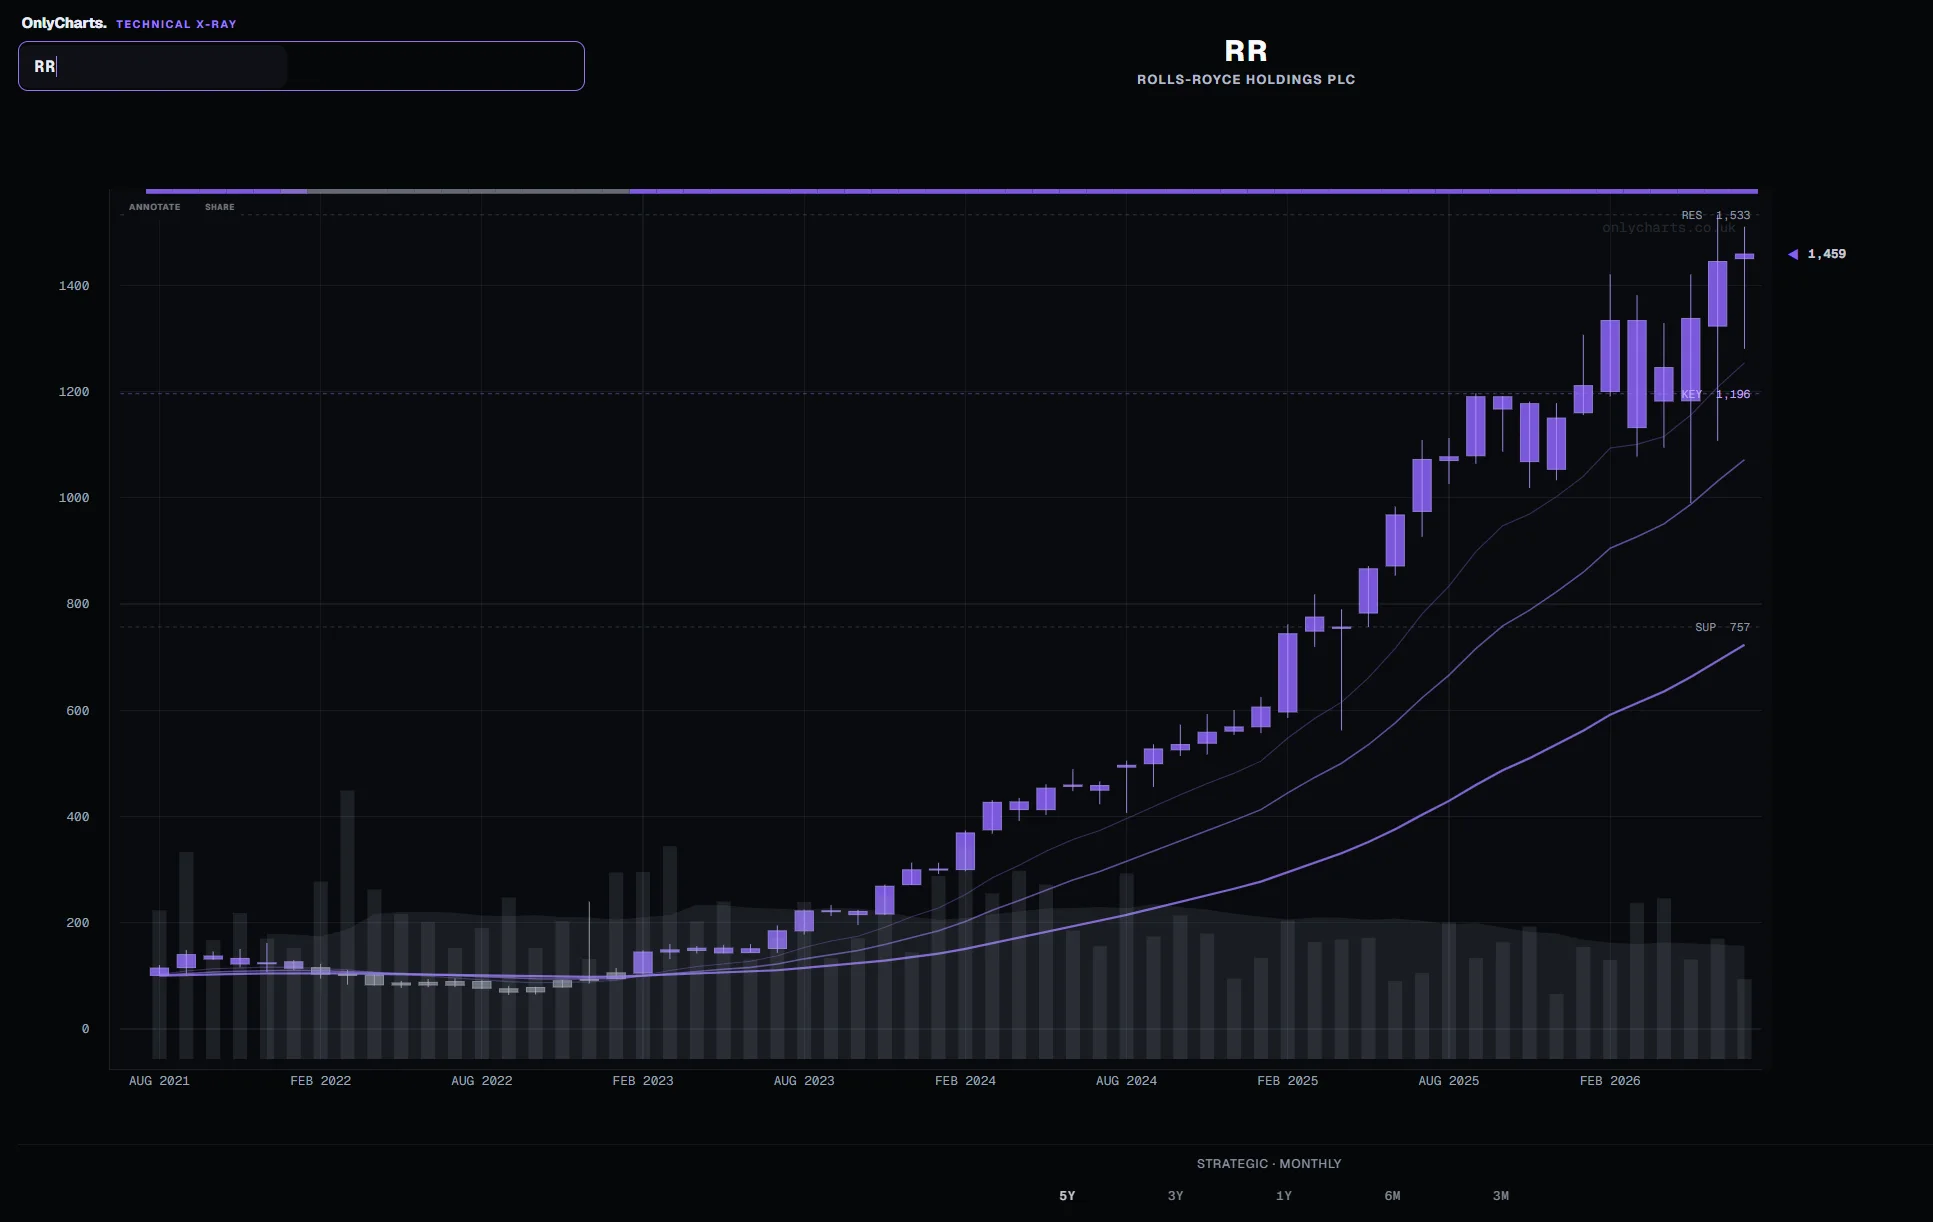Viewport: 1933px width, 1222px height.
Task: Switch to the 1Y timeframe
Action: tap(1284, 1196)
